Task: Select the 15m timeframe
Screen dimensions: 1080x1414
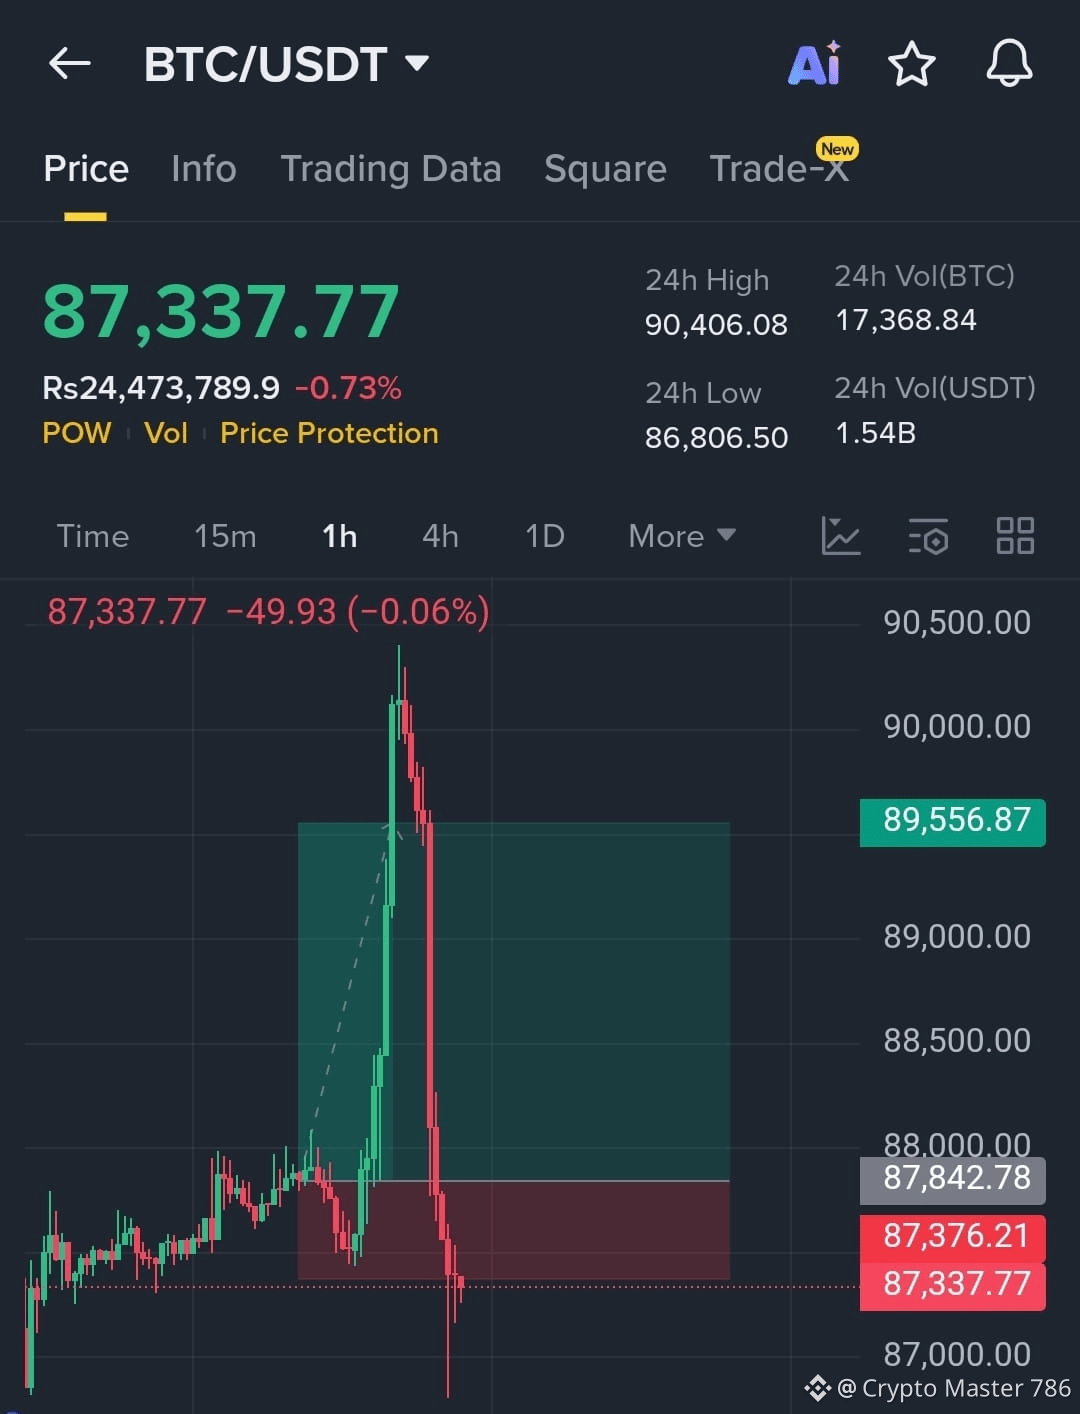Action: click(x=225, y=537)
